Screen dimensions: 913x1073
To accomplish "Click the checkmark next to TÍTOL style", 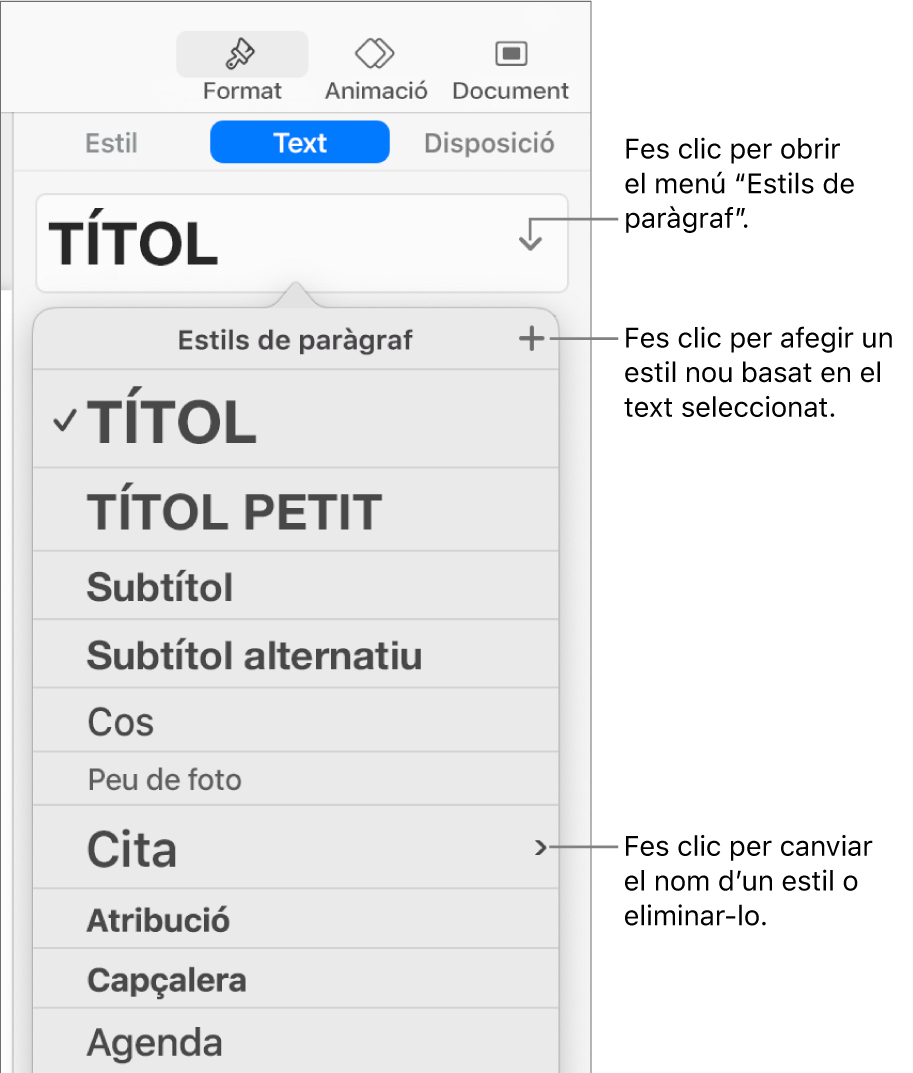I will (64, 422).
